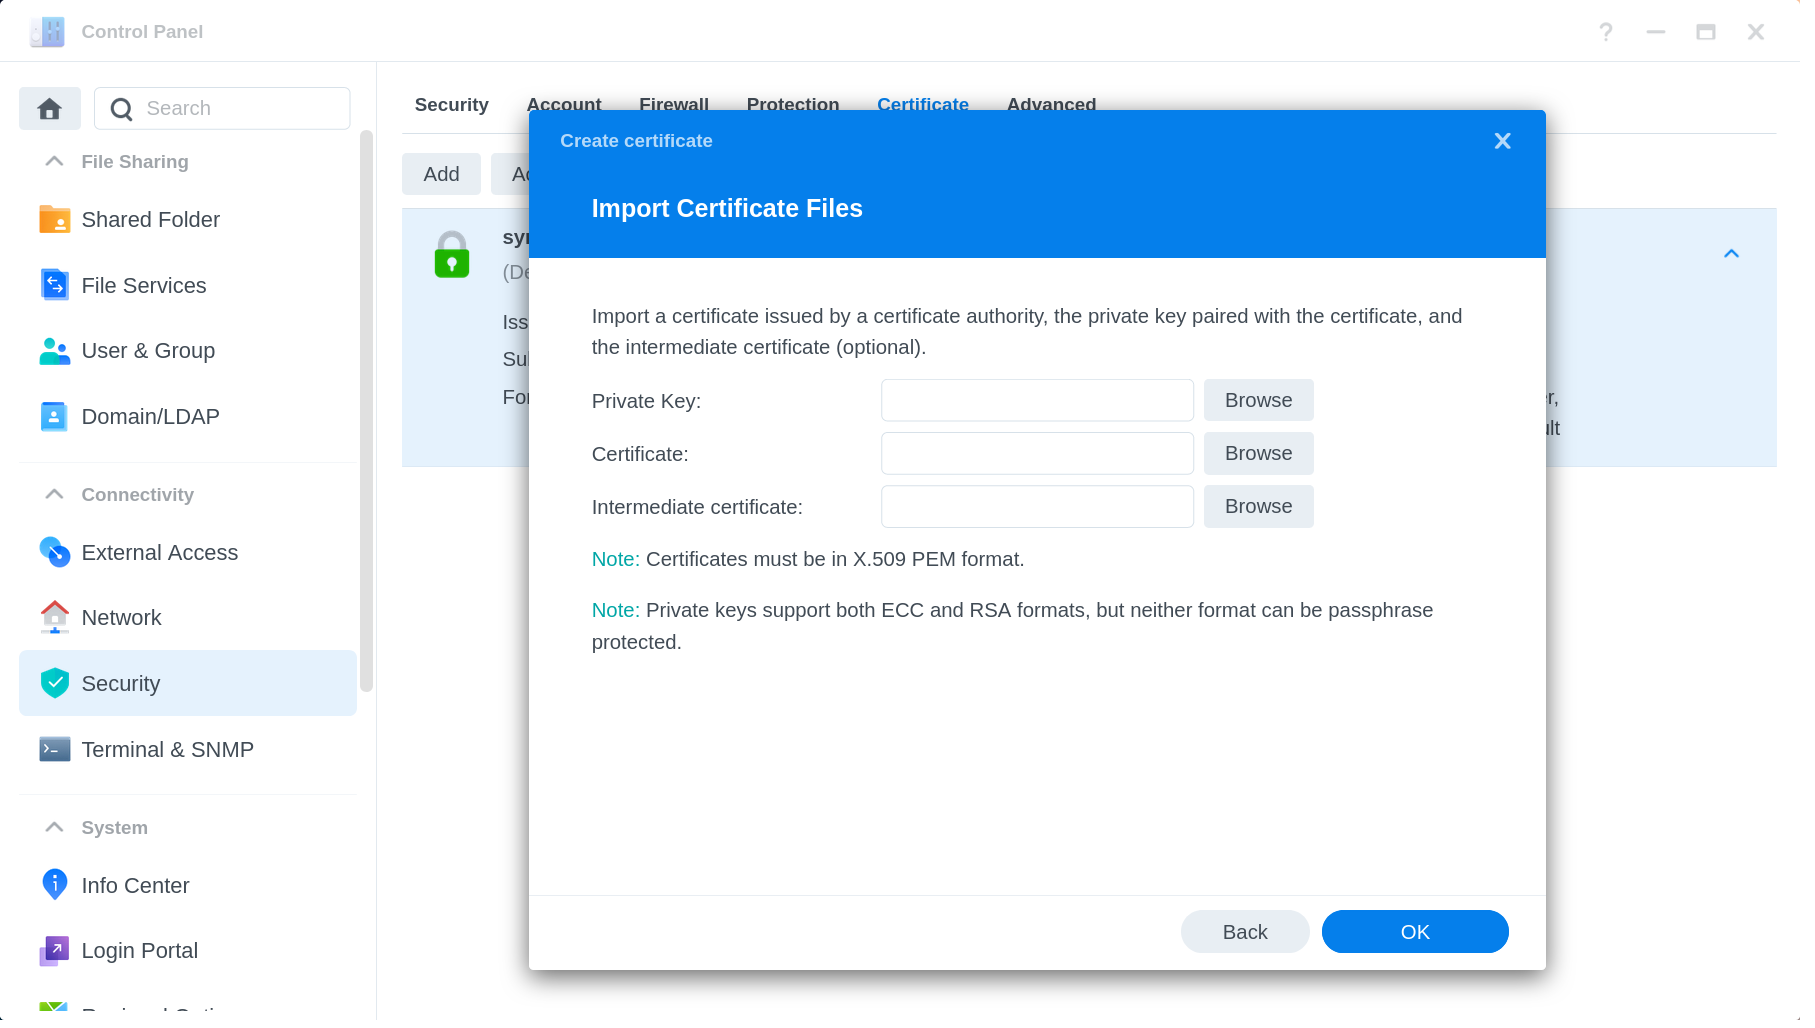Click the Intermediate certificate input field
Screen dimensions: 1815x1028
1037,507
